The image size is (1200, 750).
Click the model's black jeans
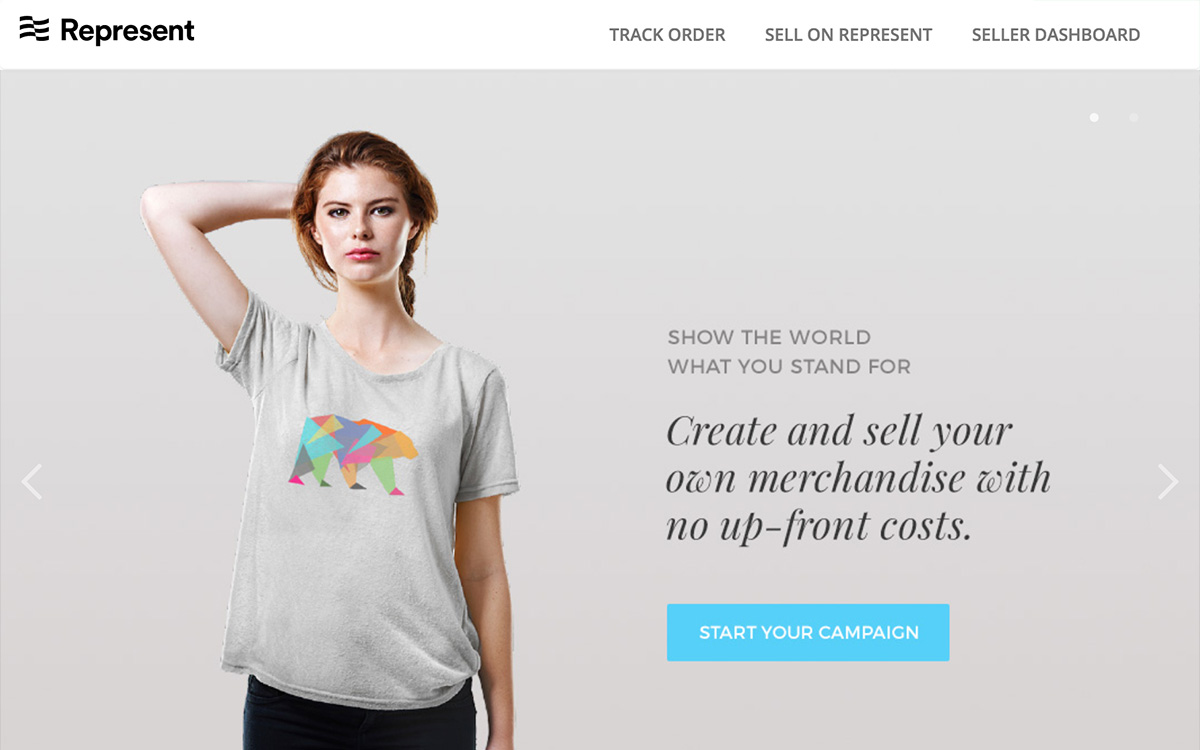pyautogui.click(x=360, y=715)
